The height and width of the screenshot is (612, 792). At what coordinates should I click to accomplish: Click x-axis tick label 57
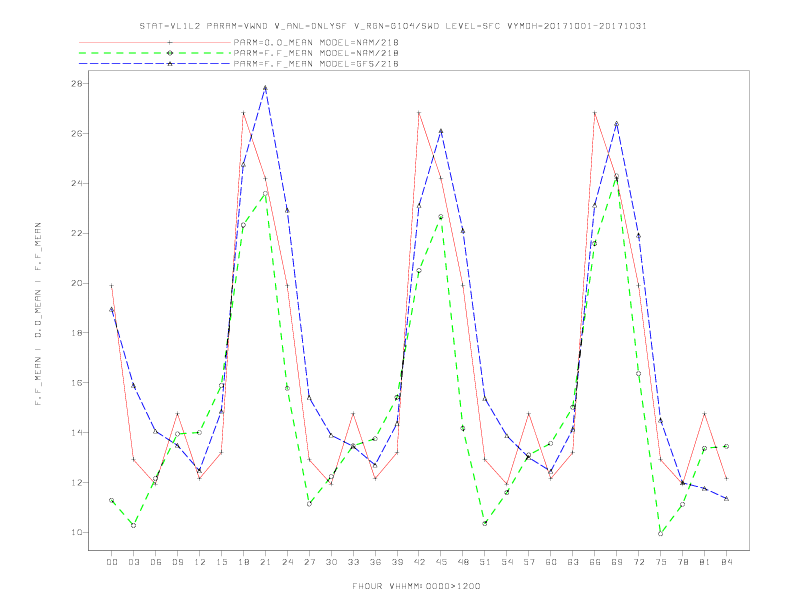click(x=529, y=562)
